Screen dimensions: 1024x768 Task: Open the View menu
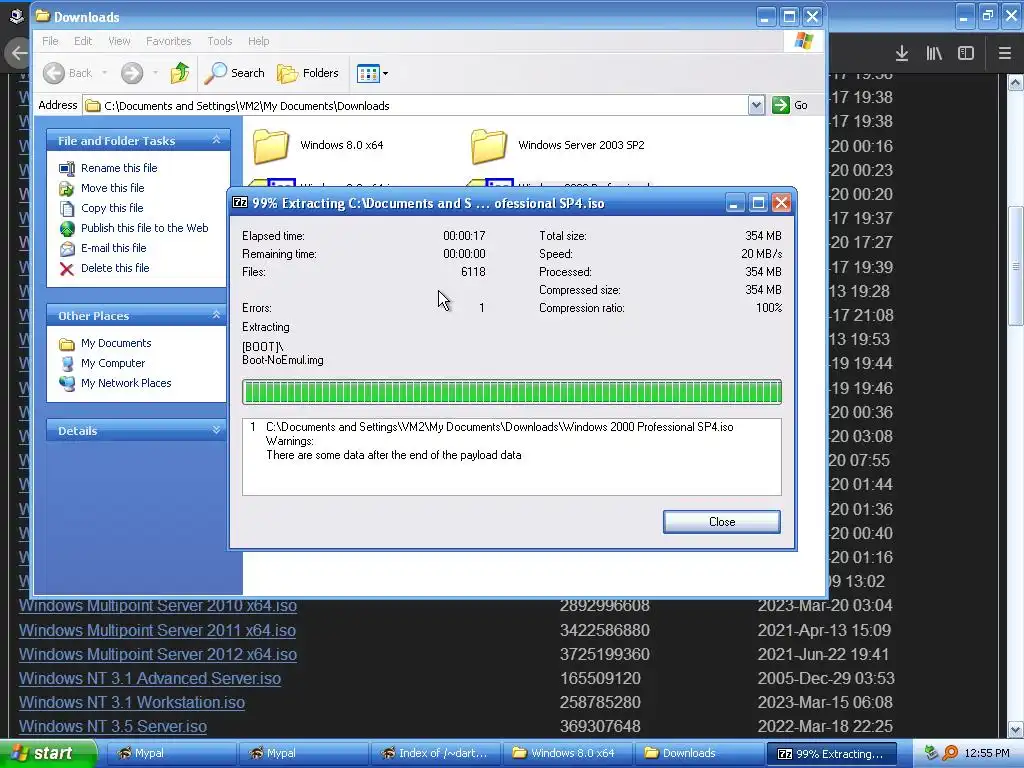tap(119, 41)
